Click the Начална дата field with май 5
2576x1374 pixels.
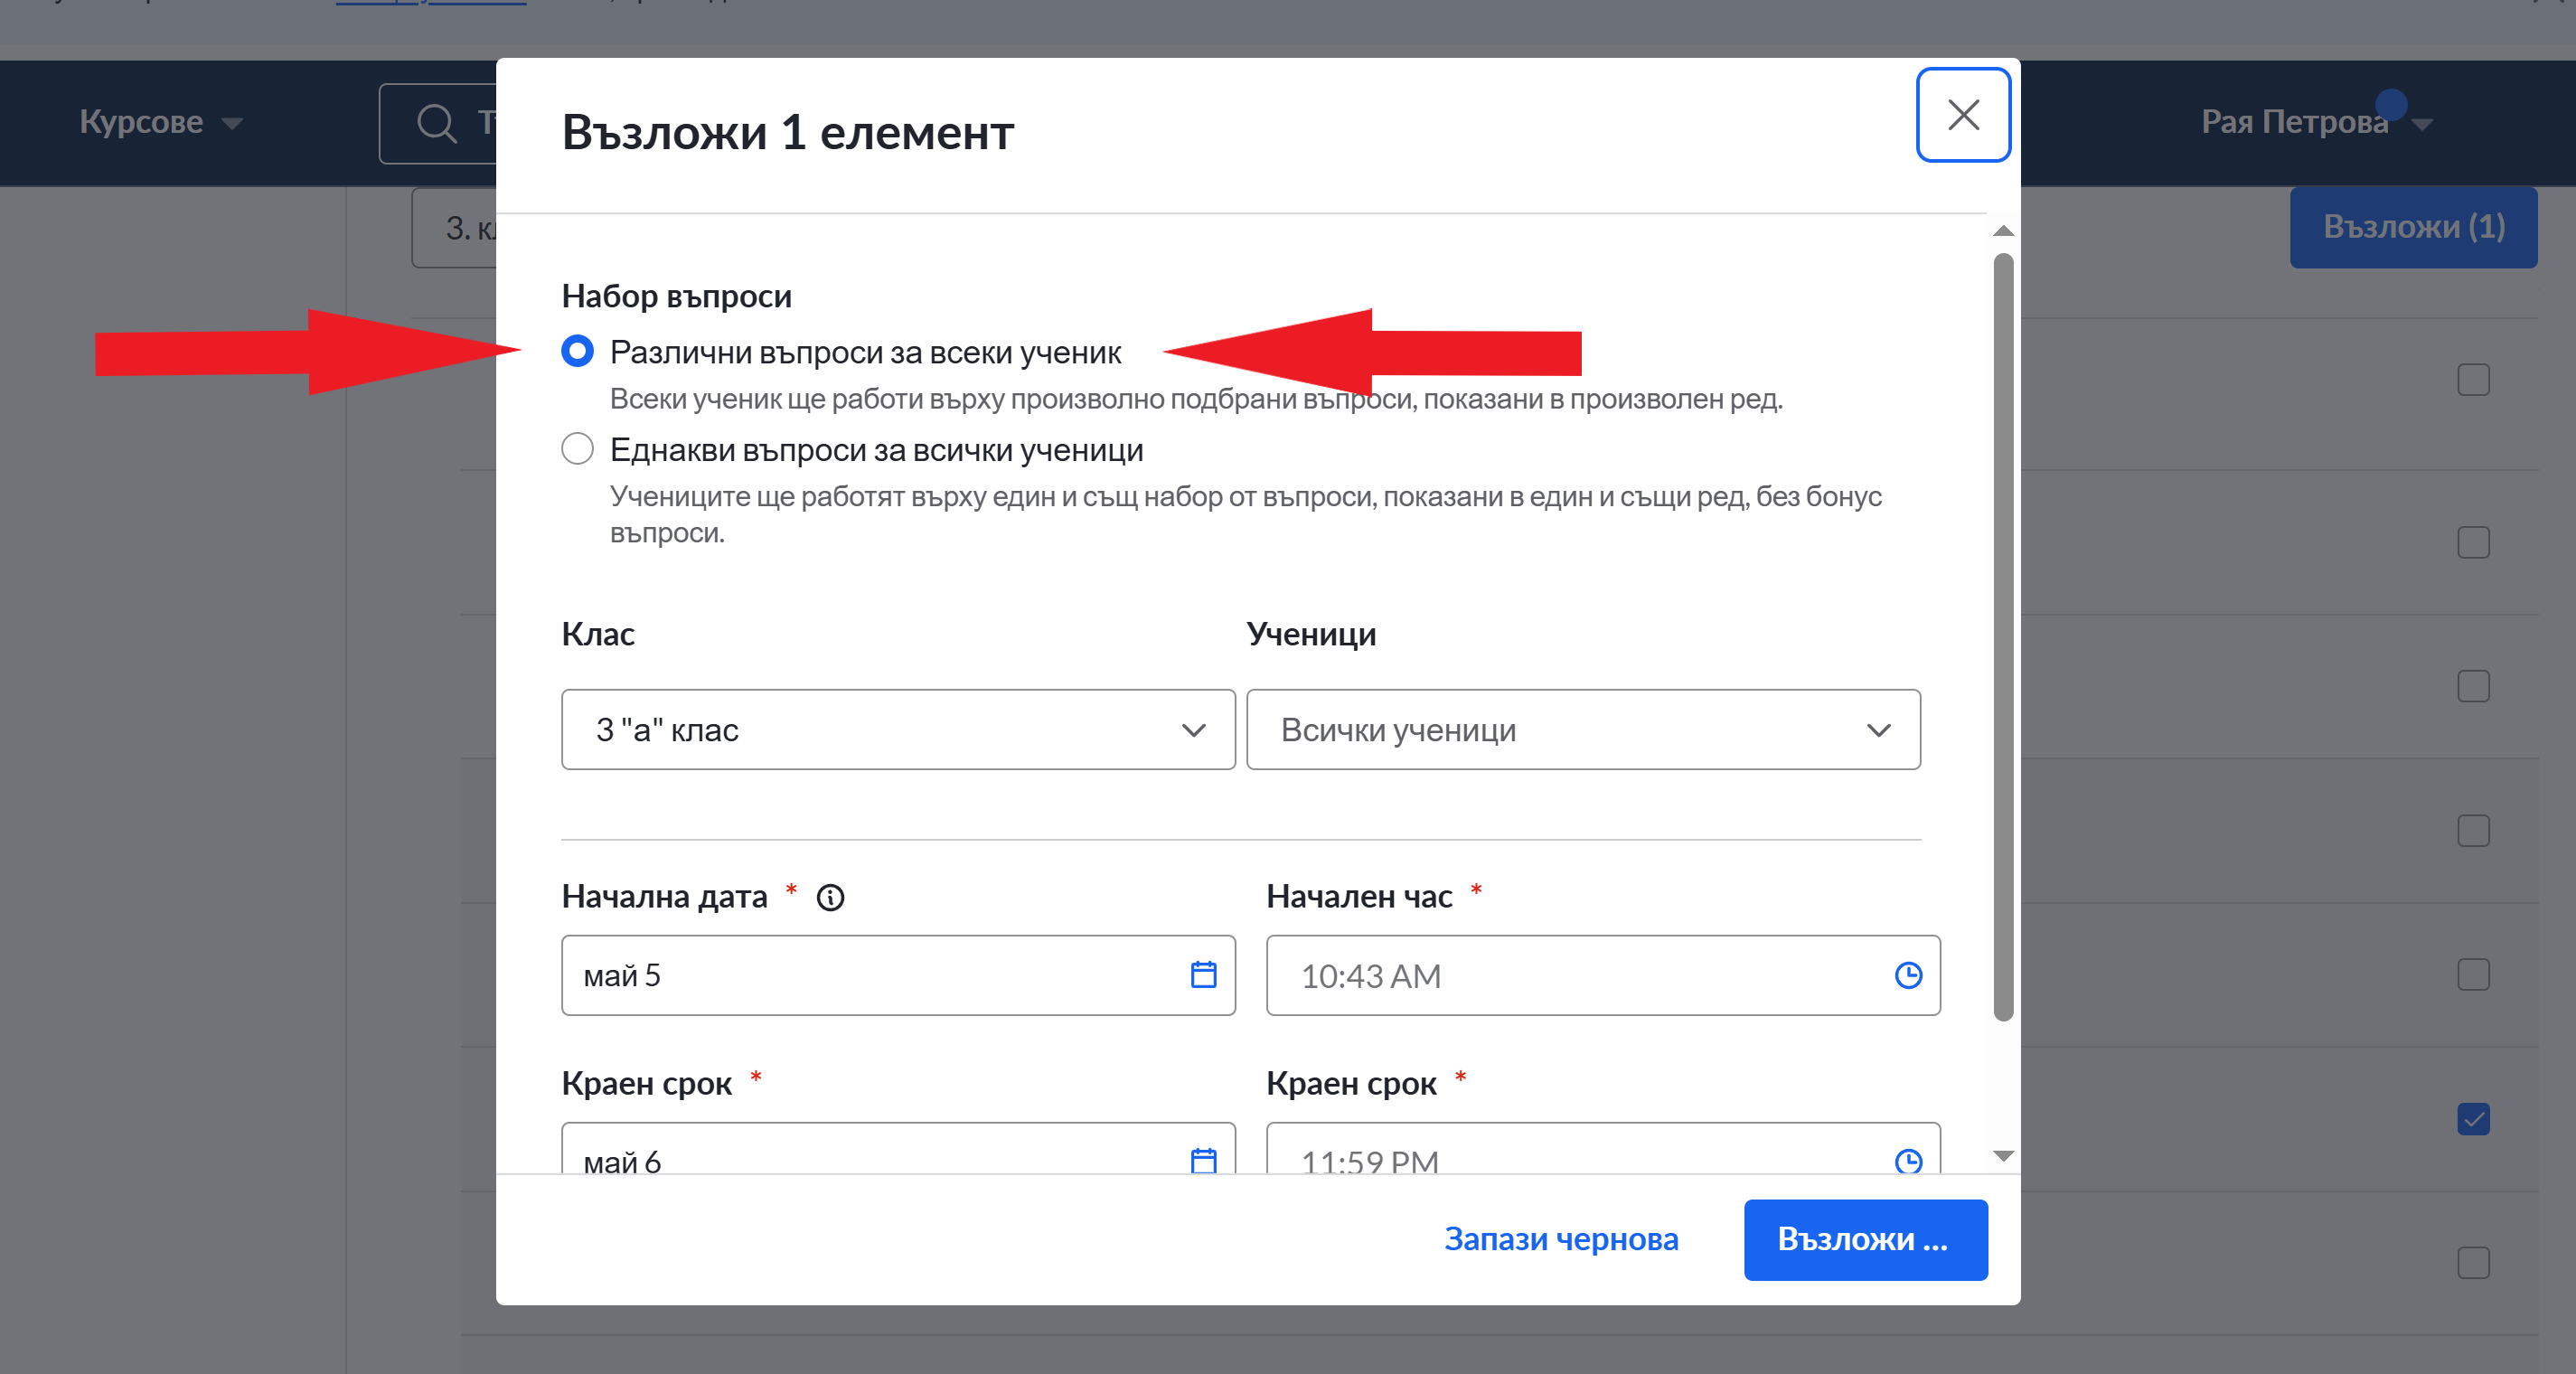pos(898,974)
